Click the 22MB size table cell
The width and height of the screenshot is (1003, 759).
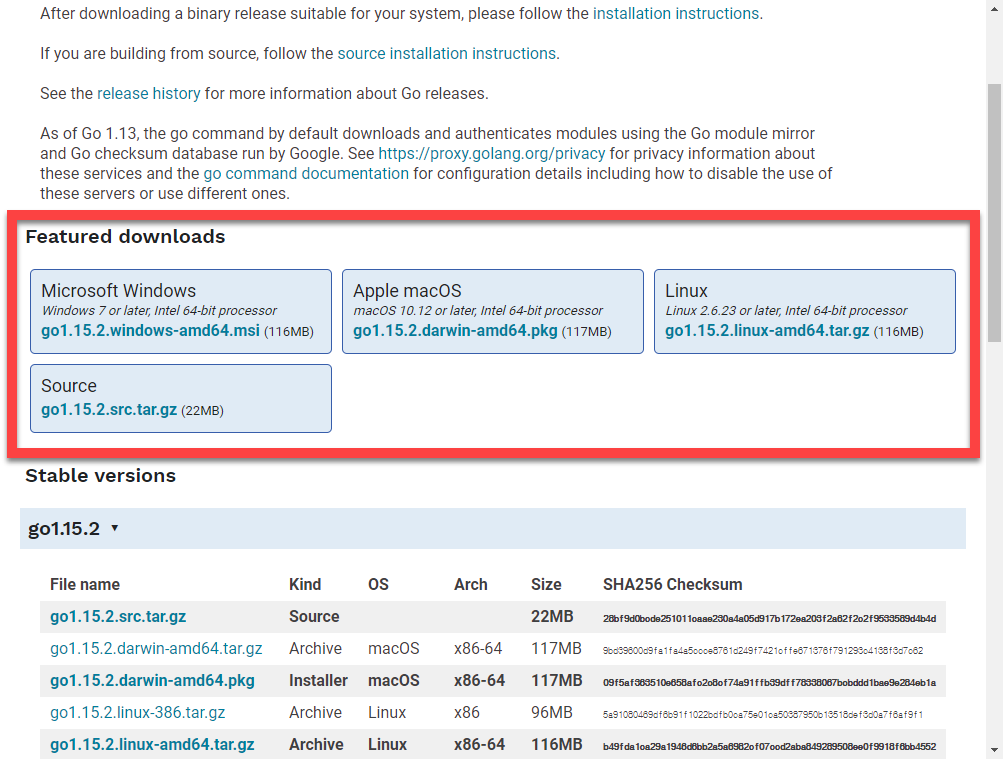tap(552, 616)
